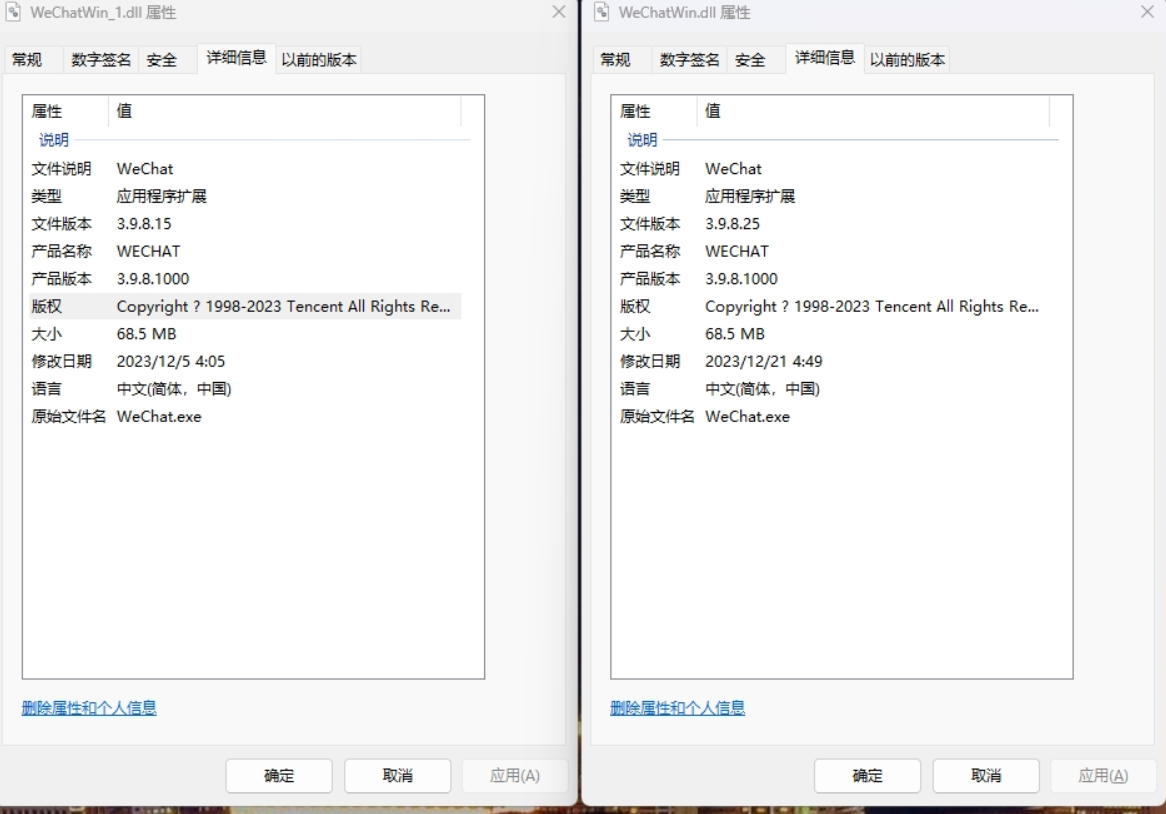Select 详细信息 tab in WeChatWin.dll window

point(825,58)
